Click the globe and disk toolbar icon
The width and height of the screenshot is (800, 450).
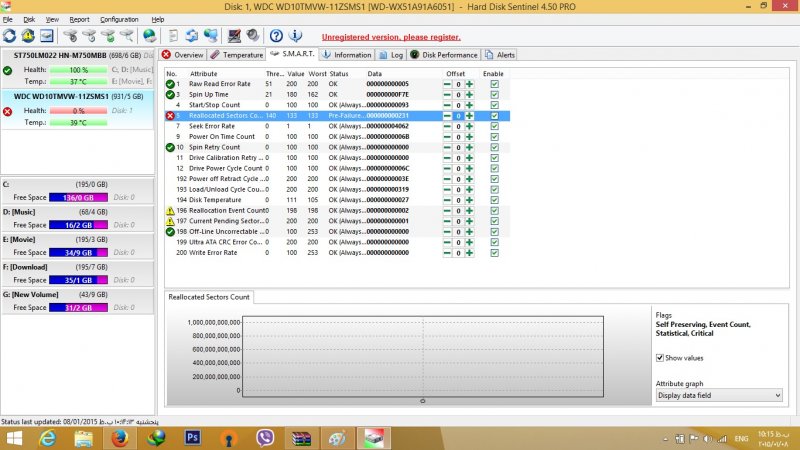pyautogui.click(x=149, y=36)
